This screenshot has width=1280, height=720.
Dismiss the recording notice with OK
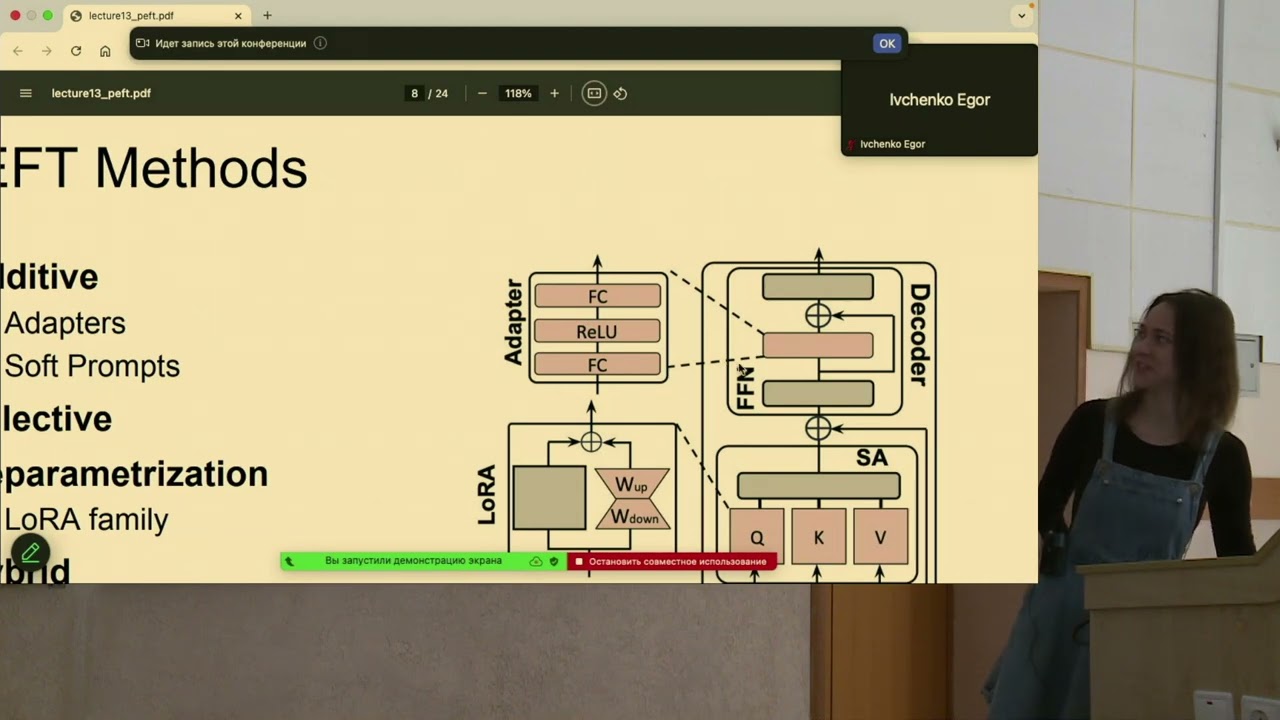coord(887,43)
